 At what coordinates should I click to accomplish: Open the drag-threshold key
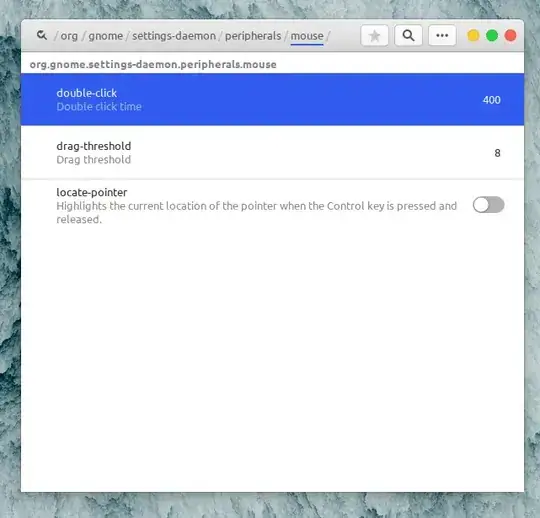pos(272,153)
